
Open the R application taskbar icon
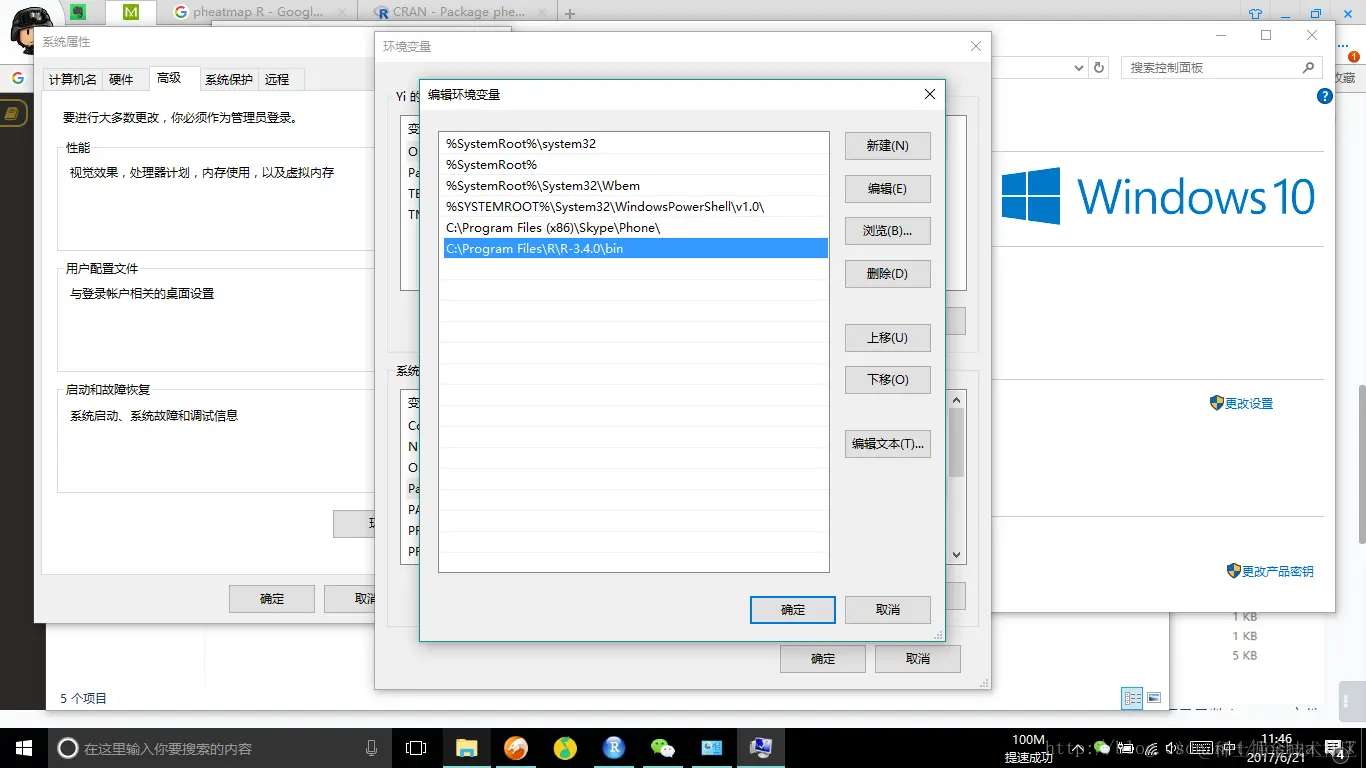pyautogui.click(x=614, y=748)
